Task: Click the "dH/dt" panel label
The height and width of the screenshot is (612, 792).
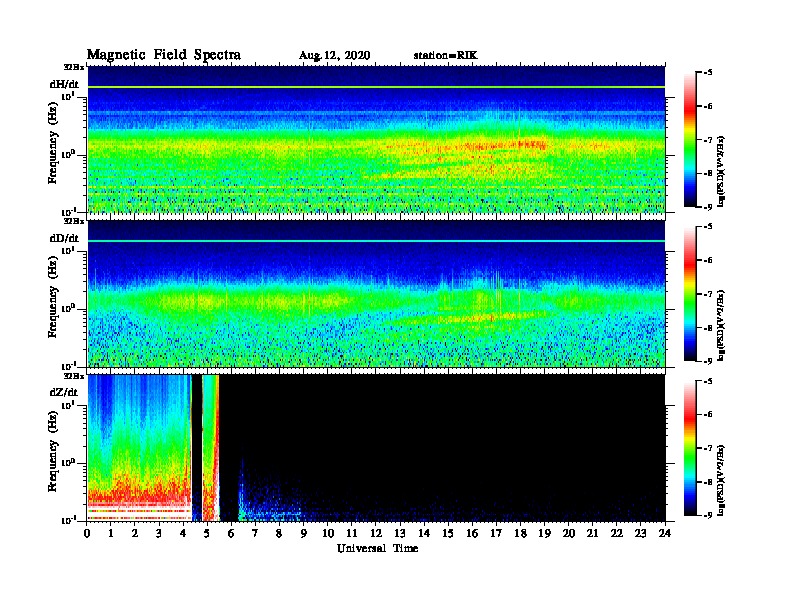Action: pyautogui.click(x=64, y=84)
